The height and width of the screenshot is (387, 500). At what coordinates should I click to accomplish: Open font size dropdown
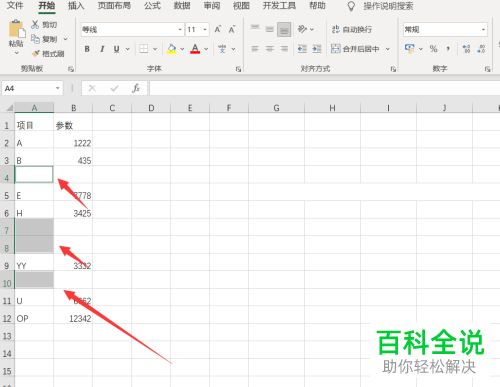click(x=205, y=30)
